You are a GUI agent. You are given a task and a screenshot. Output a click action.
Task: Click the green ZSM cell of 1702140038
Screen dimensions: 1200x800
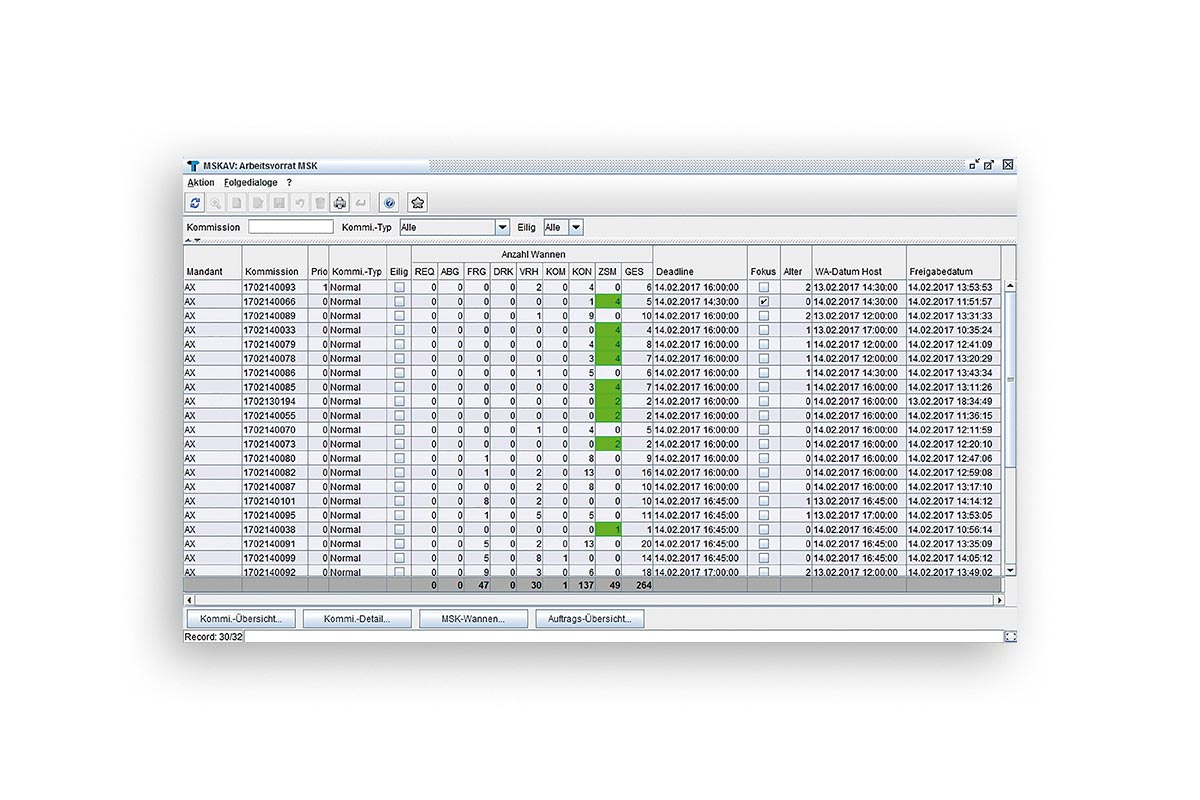(609, 530)
